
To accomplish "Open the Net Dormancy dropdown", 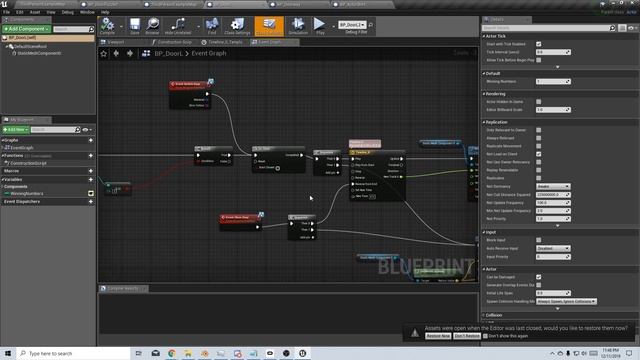I will click(x=553, y=187).
